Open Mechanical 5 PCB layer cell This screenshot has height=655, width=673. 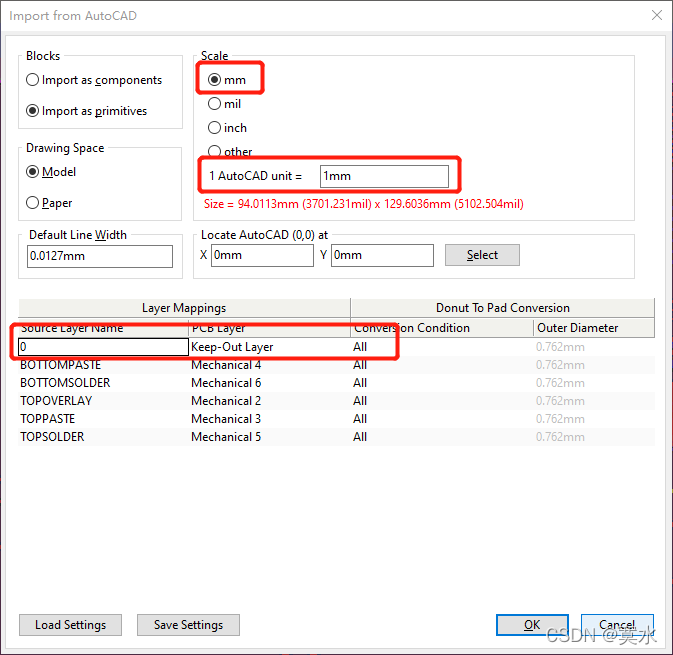(x=269, y=437)
